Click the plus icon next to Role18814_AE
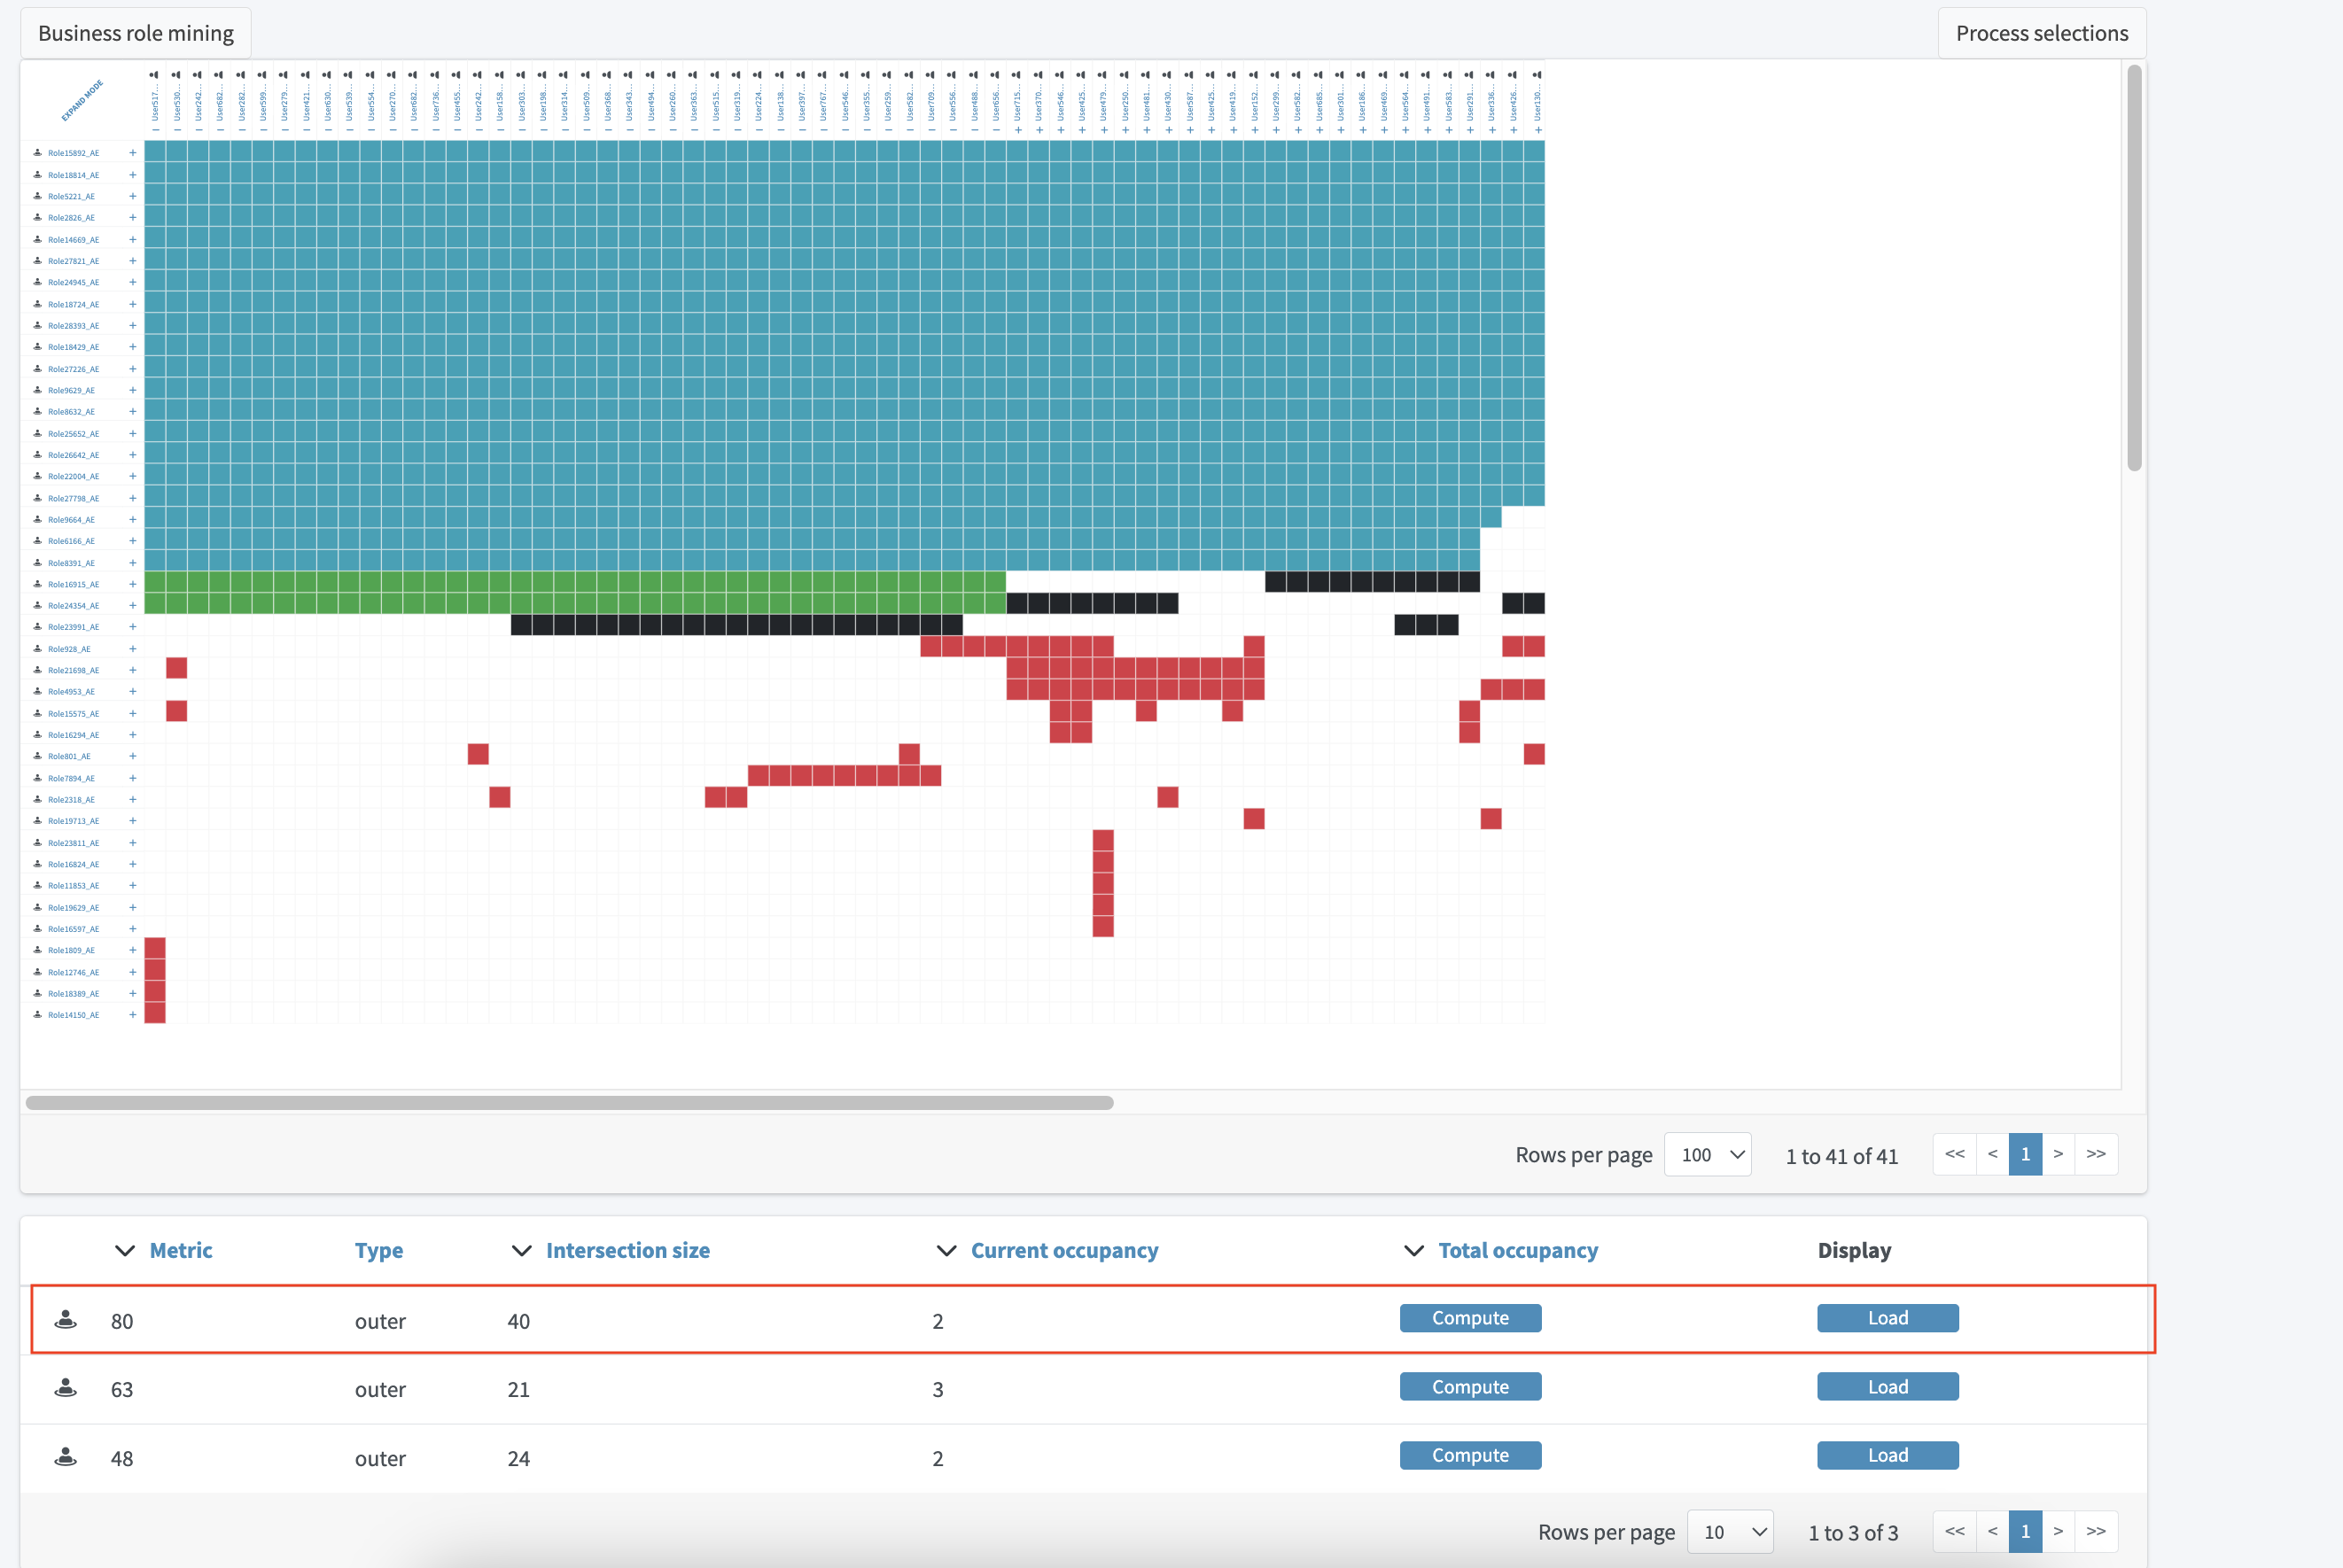The height and width of the screenshot is (1568, 2343). [132, 175]
